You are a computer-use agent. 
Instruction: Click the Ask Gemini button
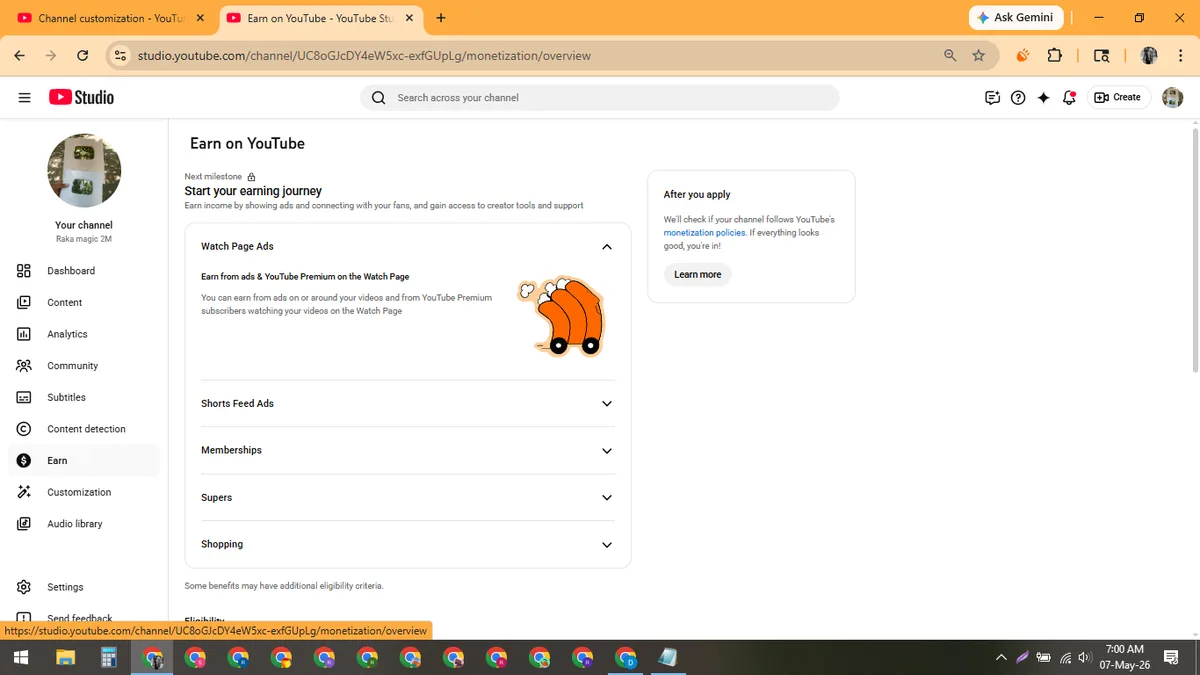(1016, 18)
